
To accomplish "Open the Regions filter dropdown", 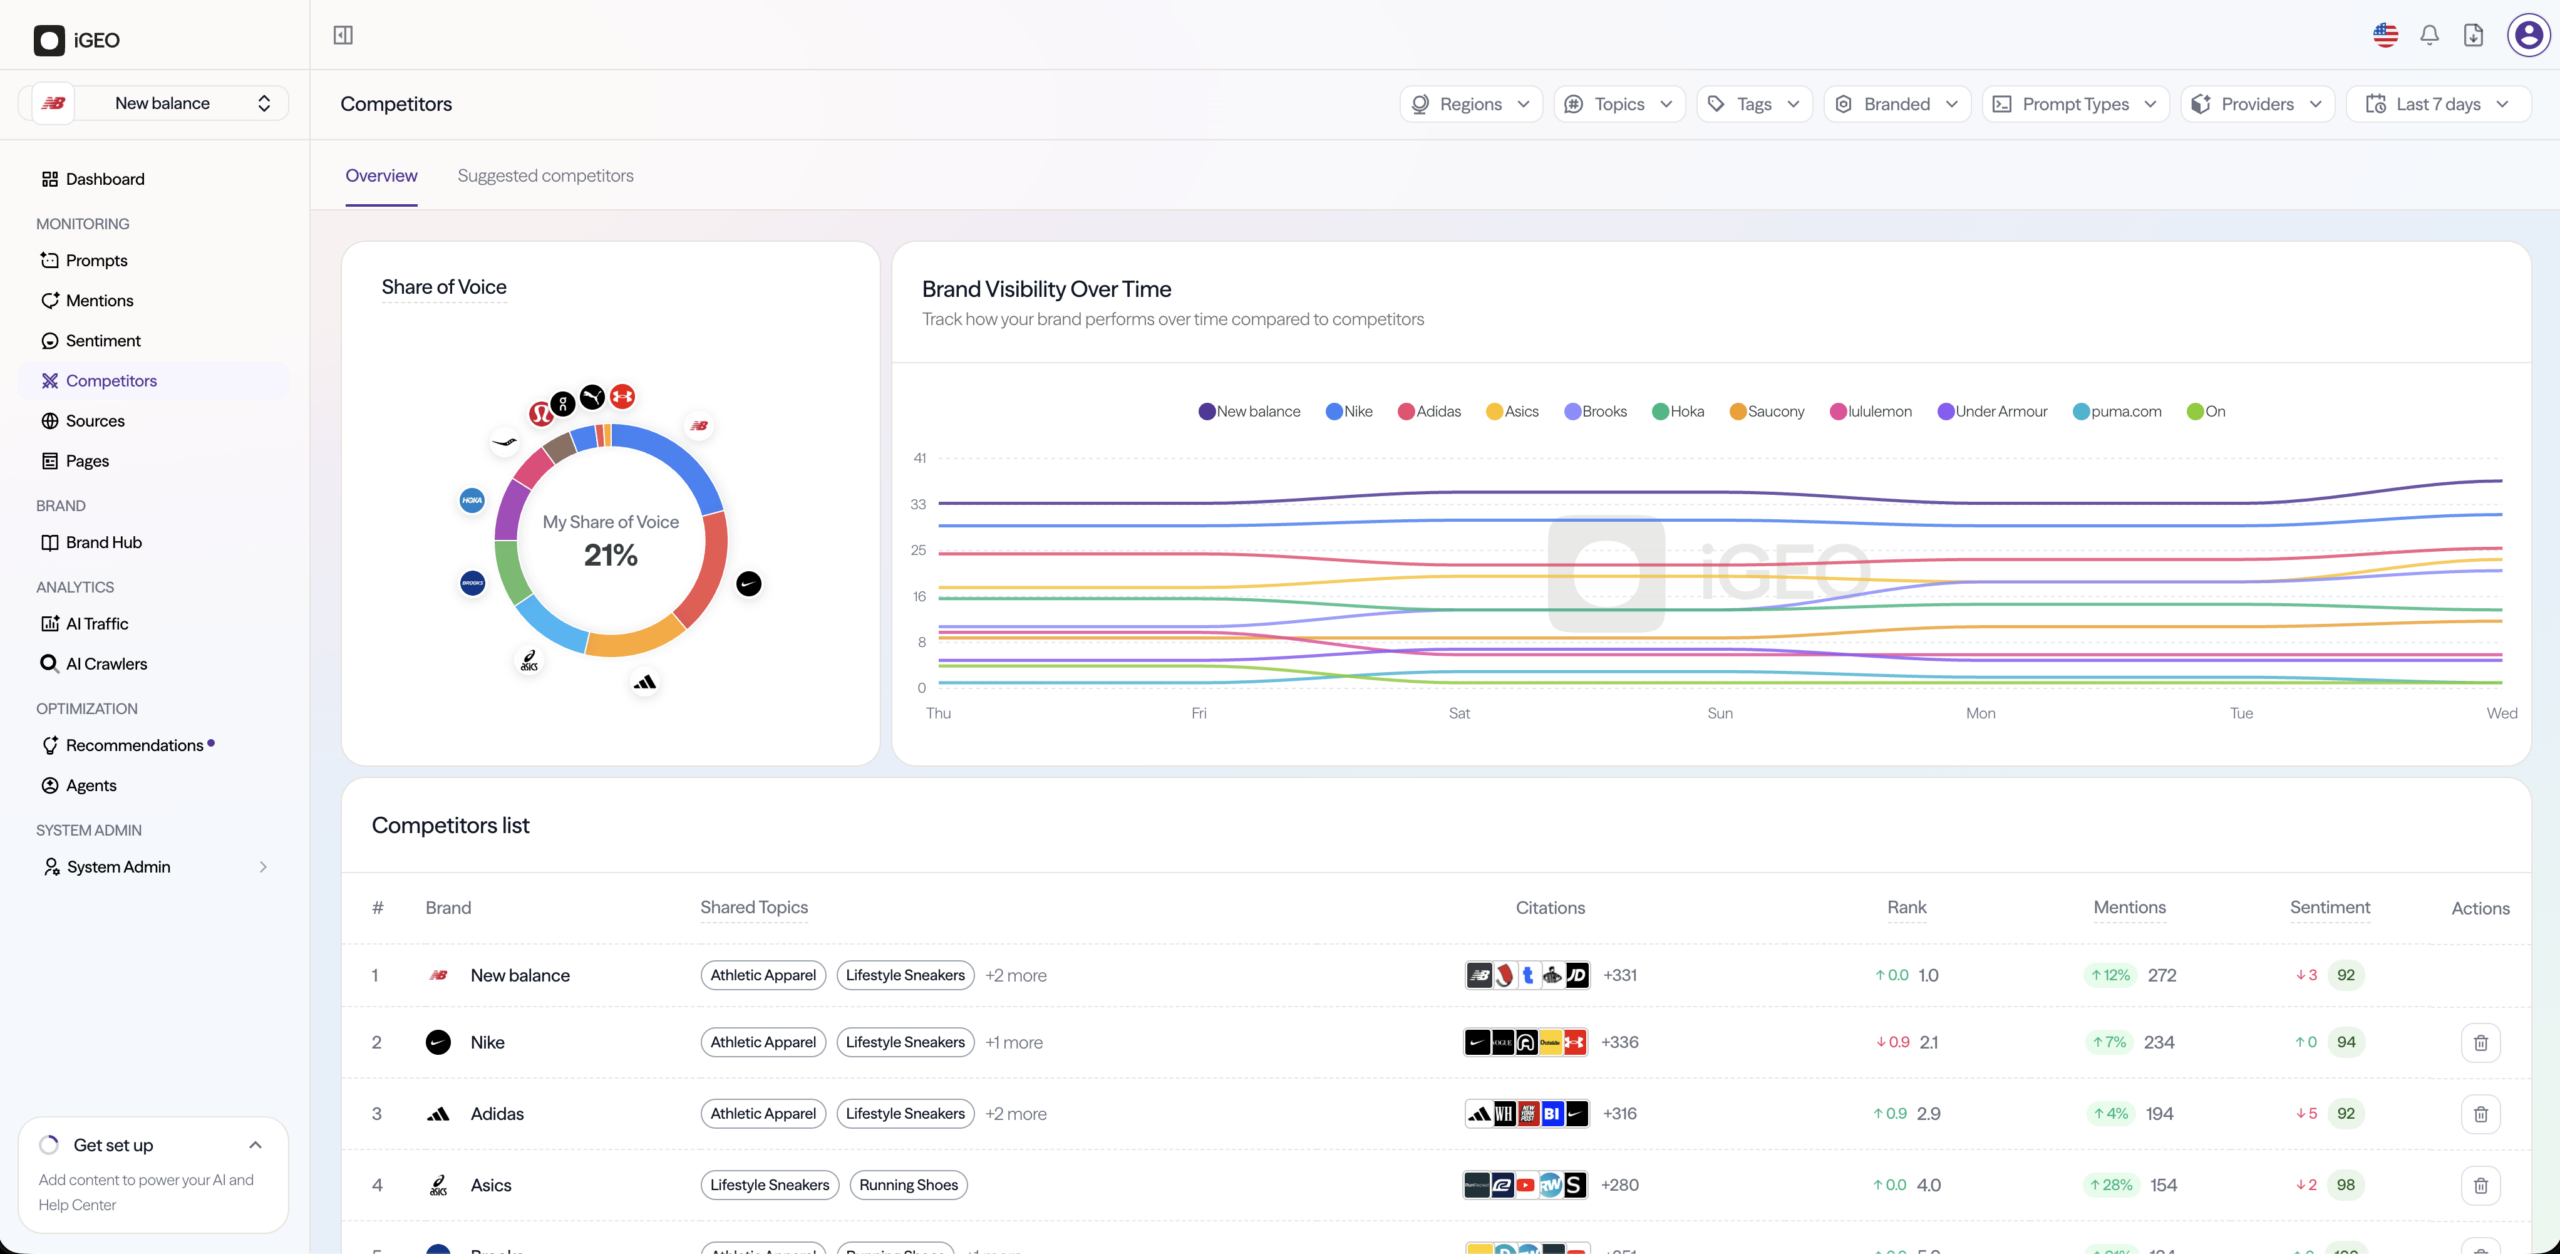I will tap(1471, 104).
